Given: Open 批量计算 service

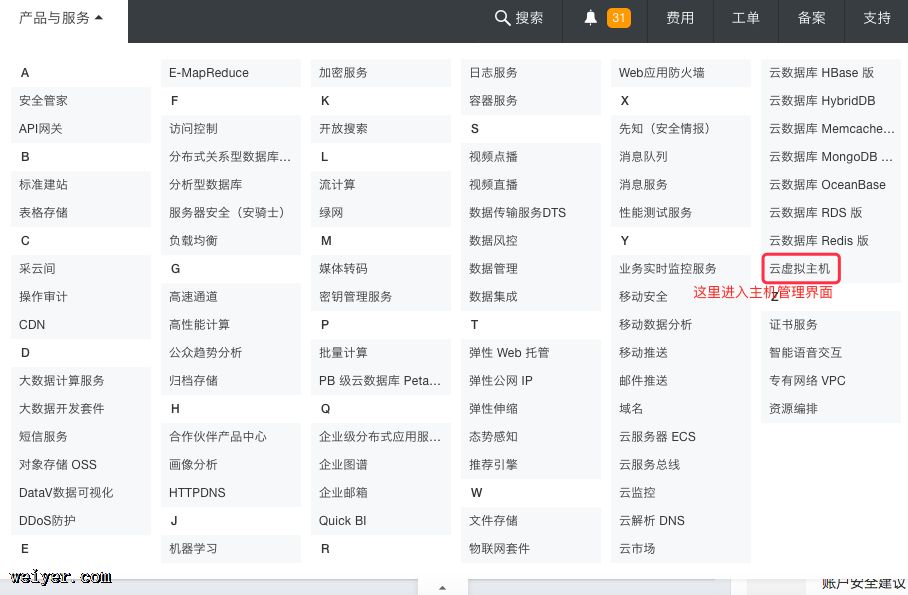Looking at the screenshot, I should pyautogui.click(x=343, y=353).
